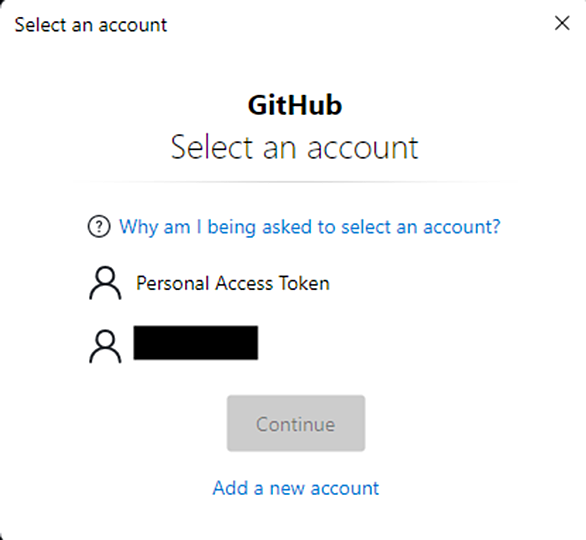The image size is (586, 540).
Task: Open "Why am I being asked" link
Action: click(x=309, y=227)
